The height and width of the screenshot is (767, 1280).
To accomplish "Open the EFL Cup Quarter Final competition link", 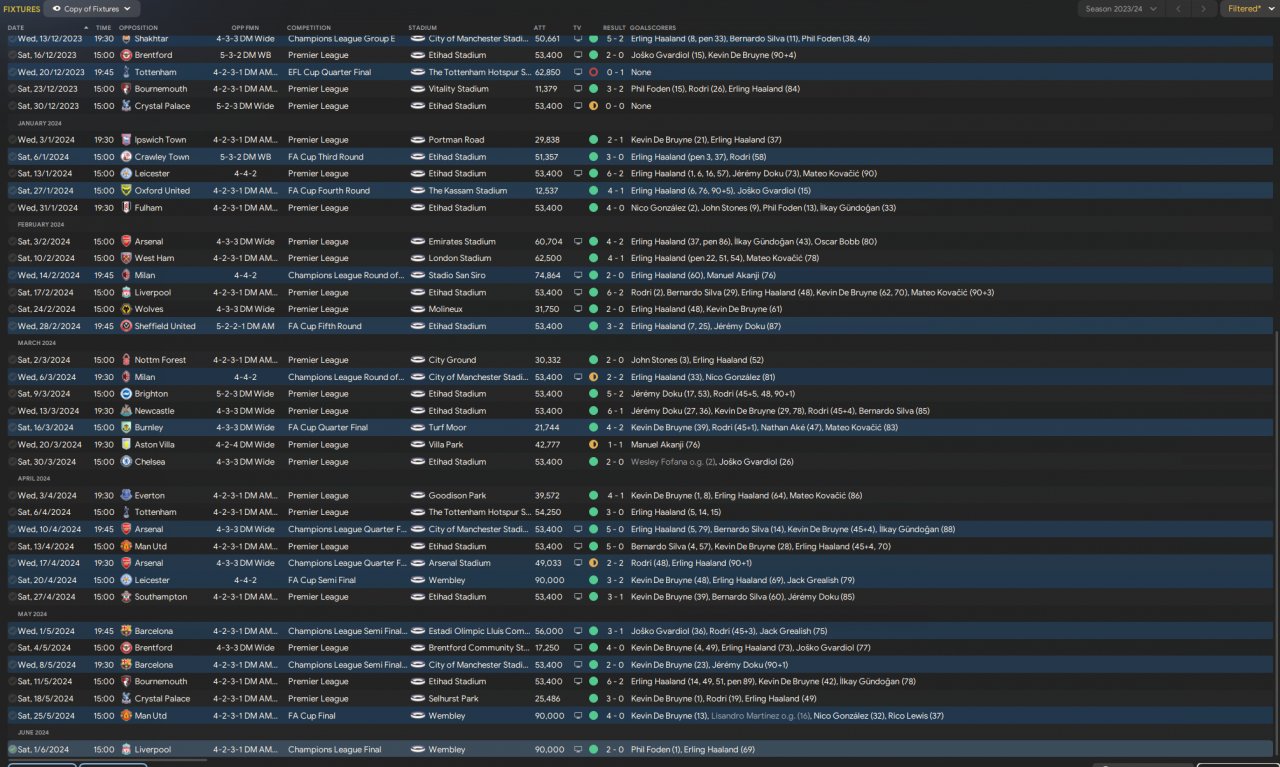I will point(329,73).
